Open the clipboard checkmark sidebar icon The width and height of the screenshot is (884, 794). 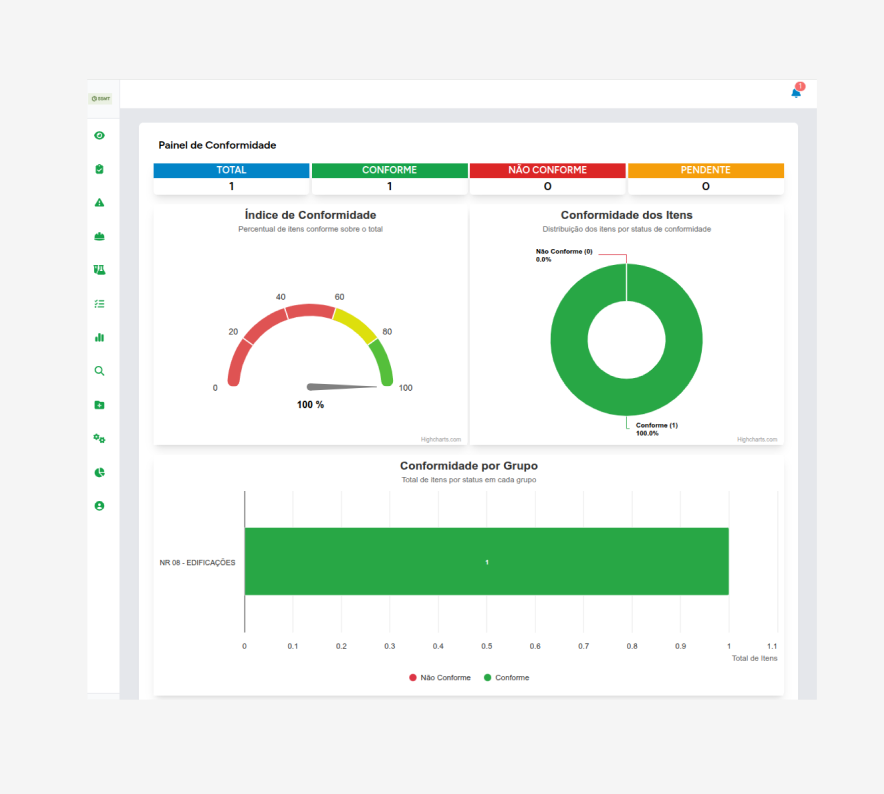tap(99, 169)
